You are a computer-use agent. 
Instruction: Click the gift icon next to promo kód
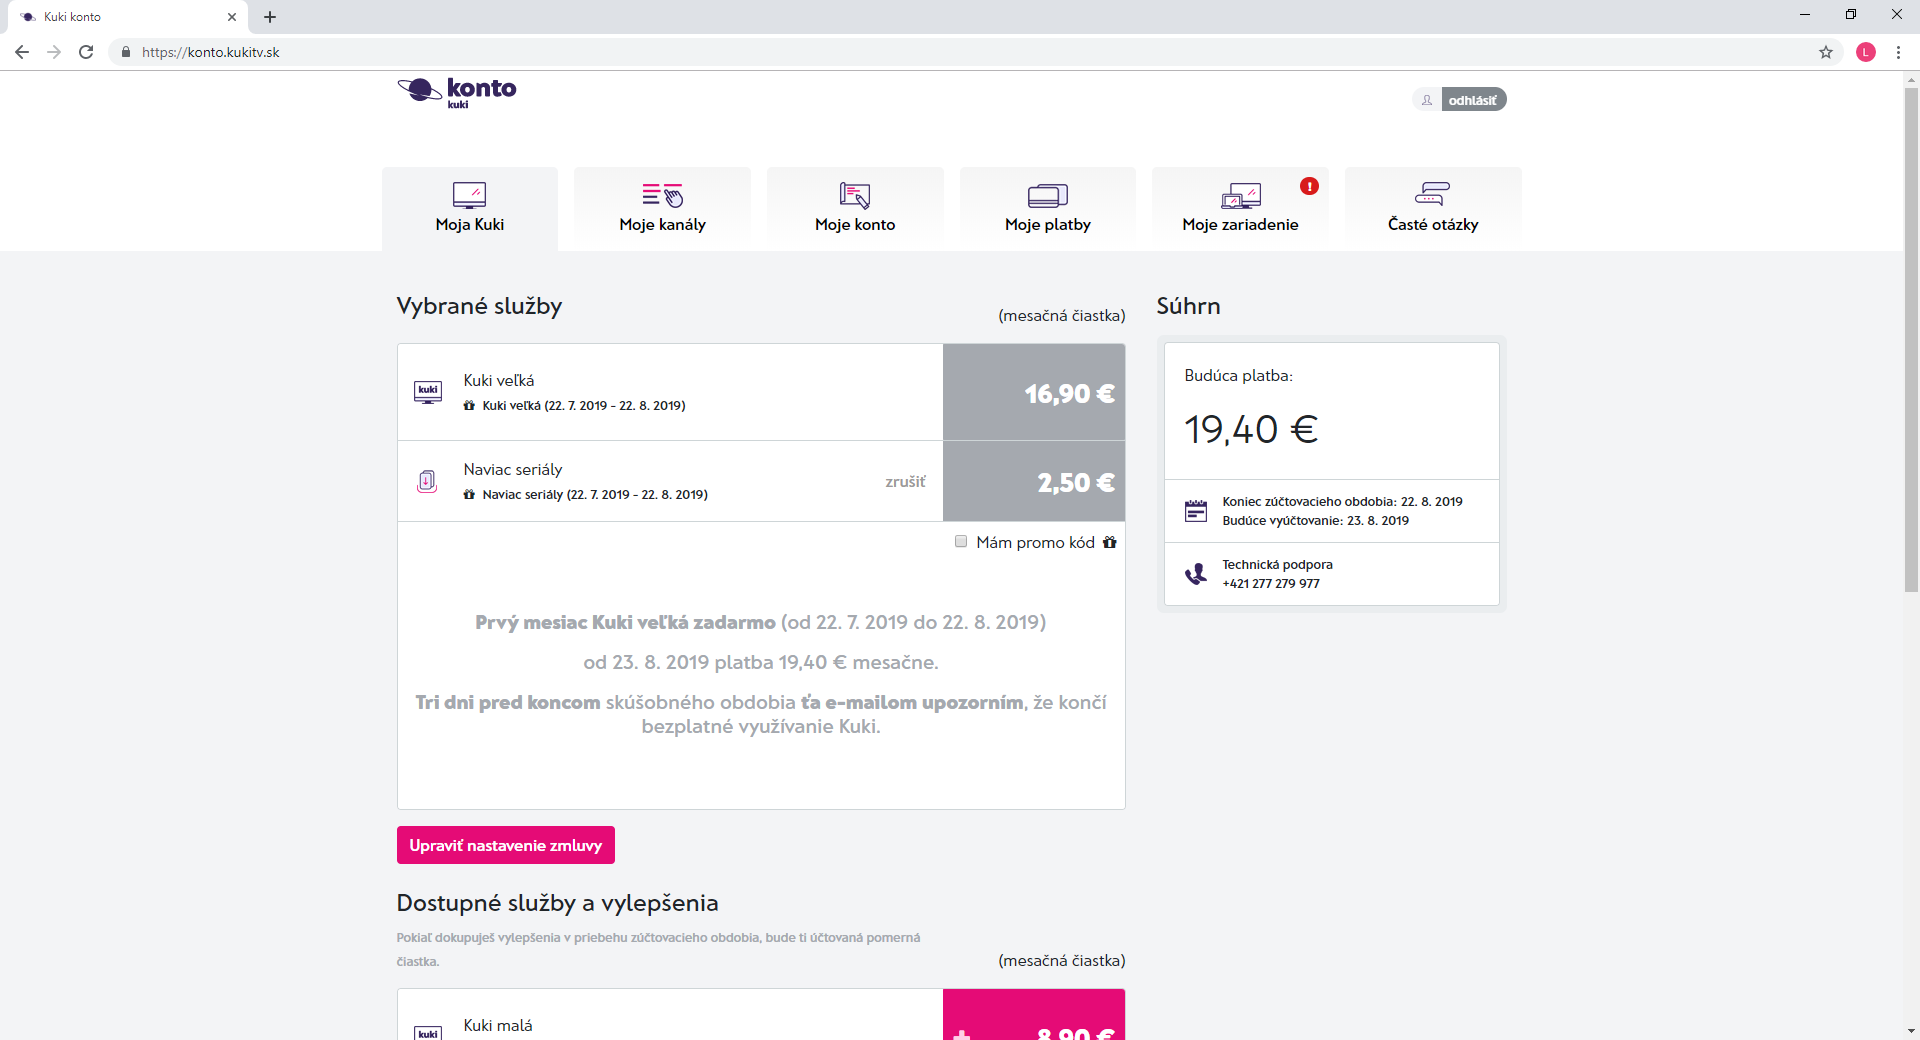pos(1110,542)
